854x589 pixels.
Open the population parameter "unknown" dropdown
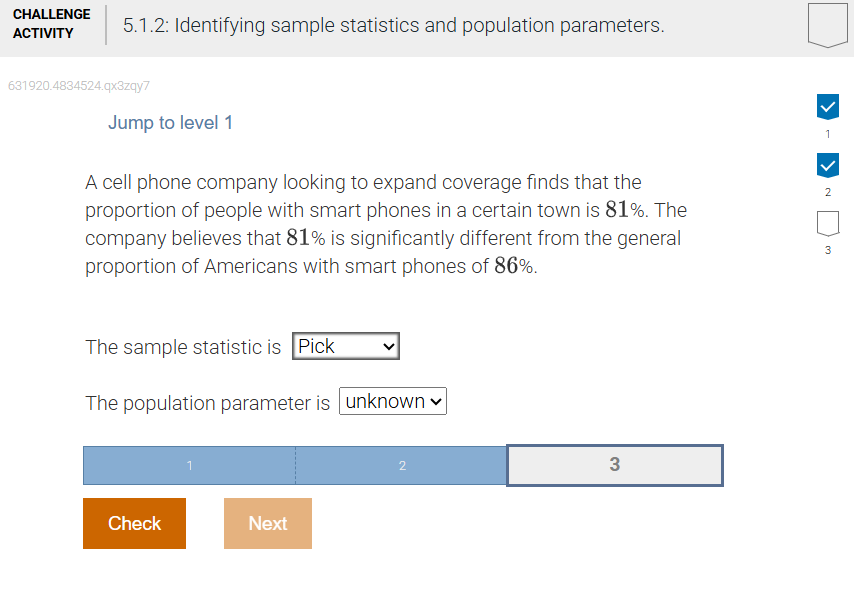pyautogui.click(x=392, y=401)
